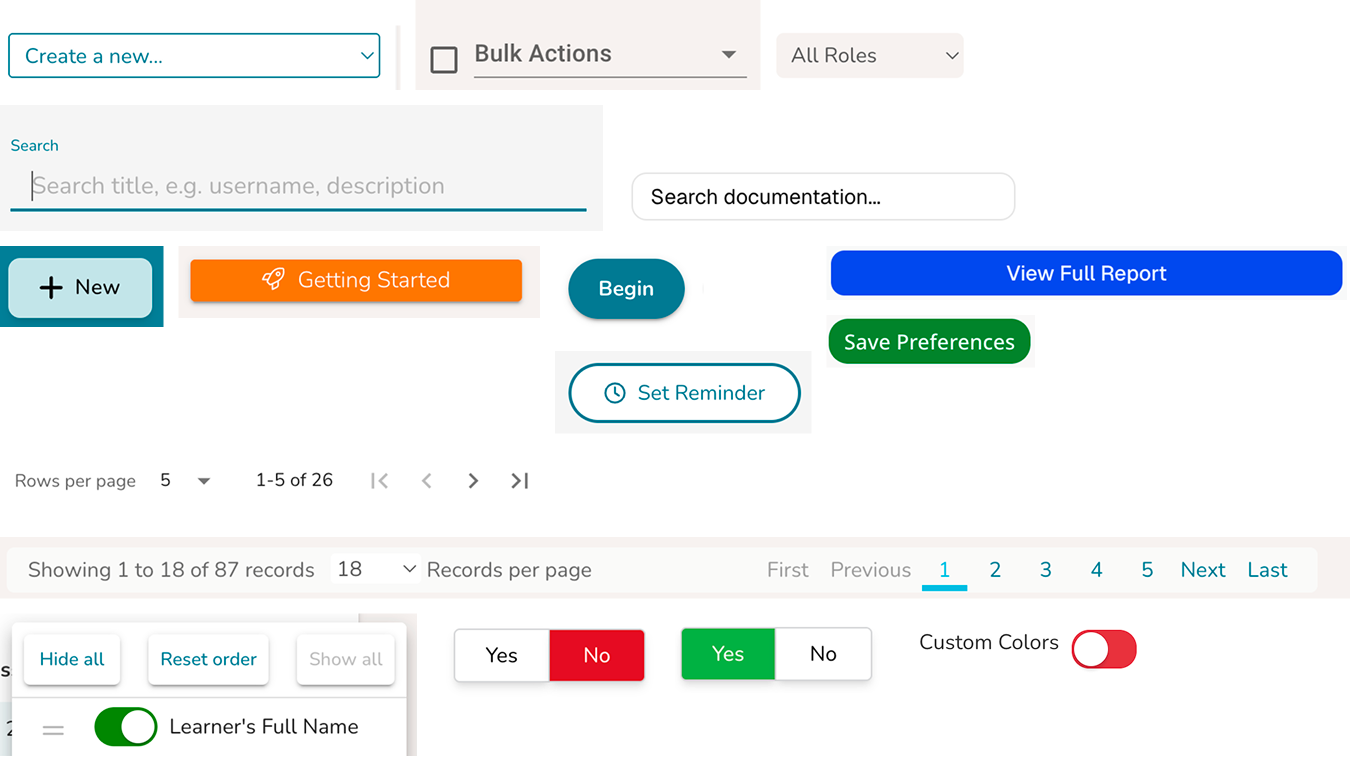Click the next page arrow icon
Image resolution: width=1350 pixels, height=759 pixels.
[472, 480]
